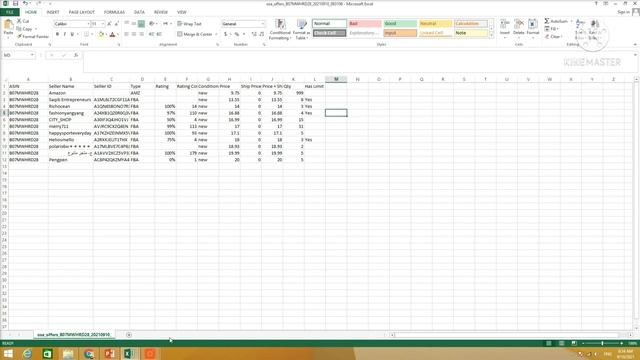
Task: Open Conditional Formatting menu
Action: pyautogui.click(x=280, y=29)
